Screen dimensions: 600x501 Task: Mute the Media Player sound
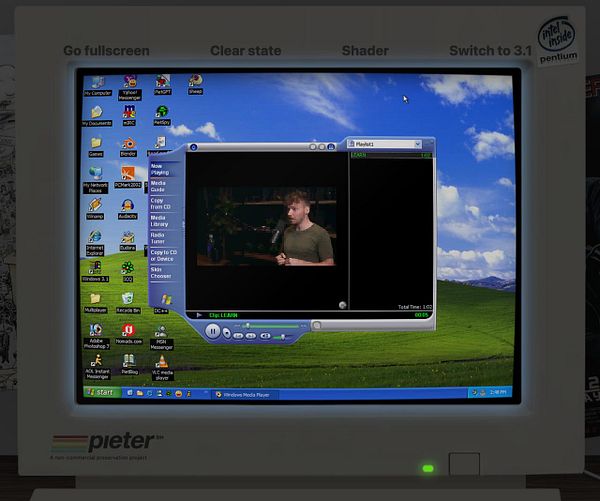pos(265,336)
